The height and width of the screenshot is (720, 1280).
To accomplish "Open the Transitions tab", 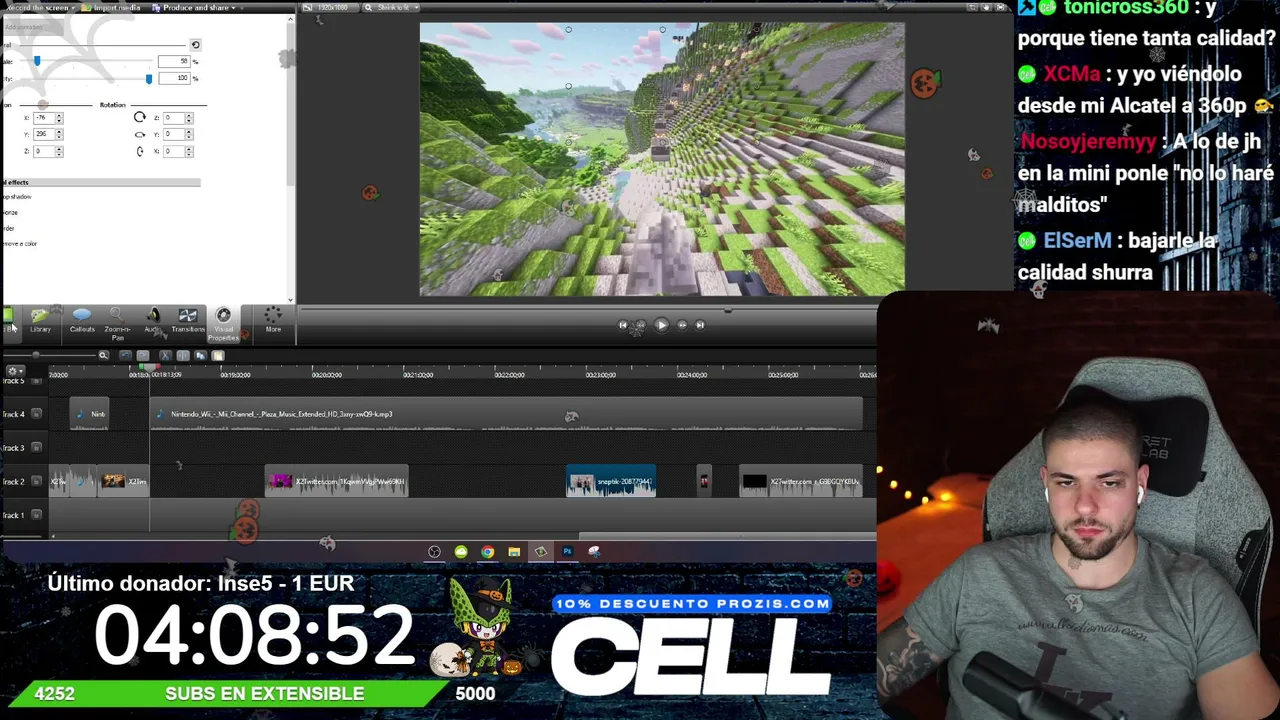I will [x=187, y=321].
